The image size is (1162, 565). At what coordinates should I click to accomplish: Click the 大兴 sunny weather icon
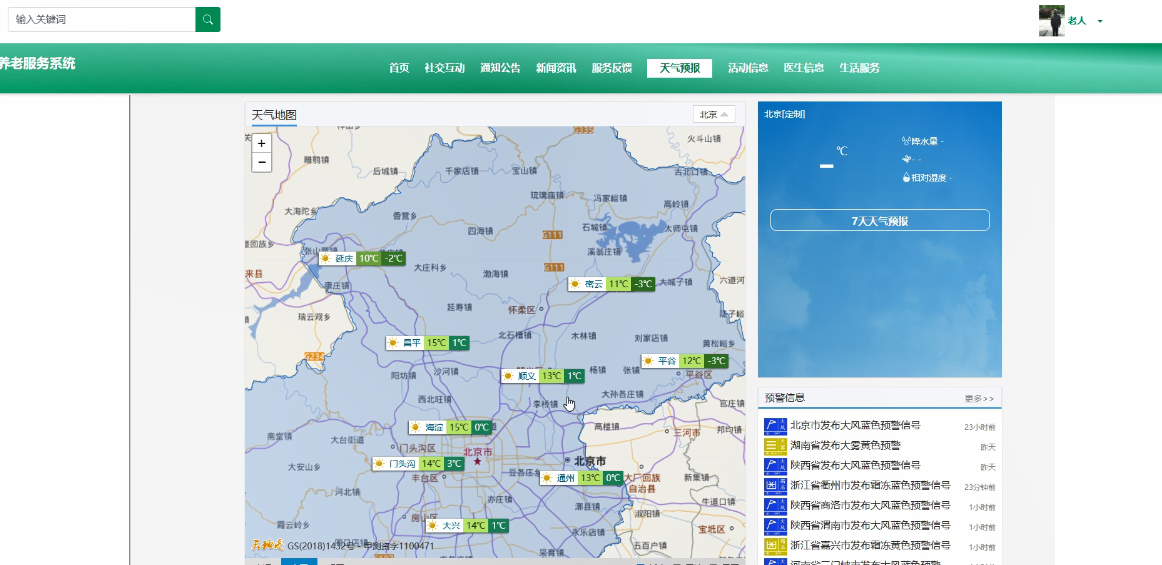pos(433,526)
